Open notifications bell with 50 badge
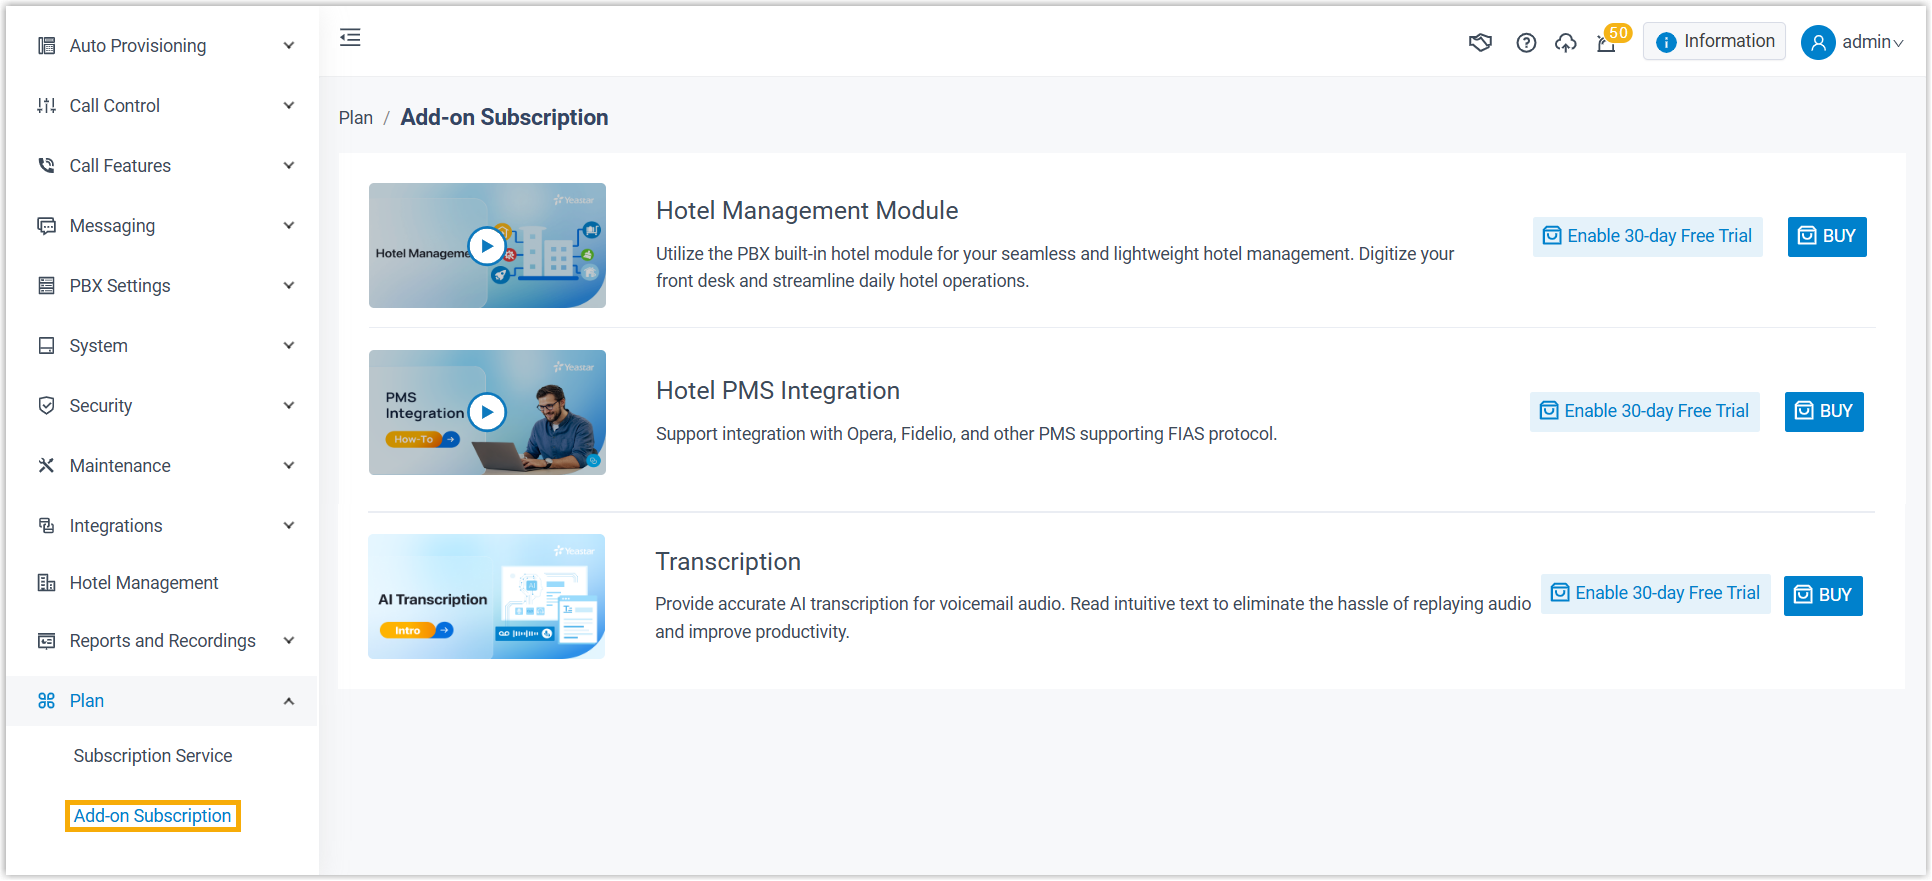This screenshot has height=881, width=1932. coord(1607,43)
